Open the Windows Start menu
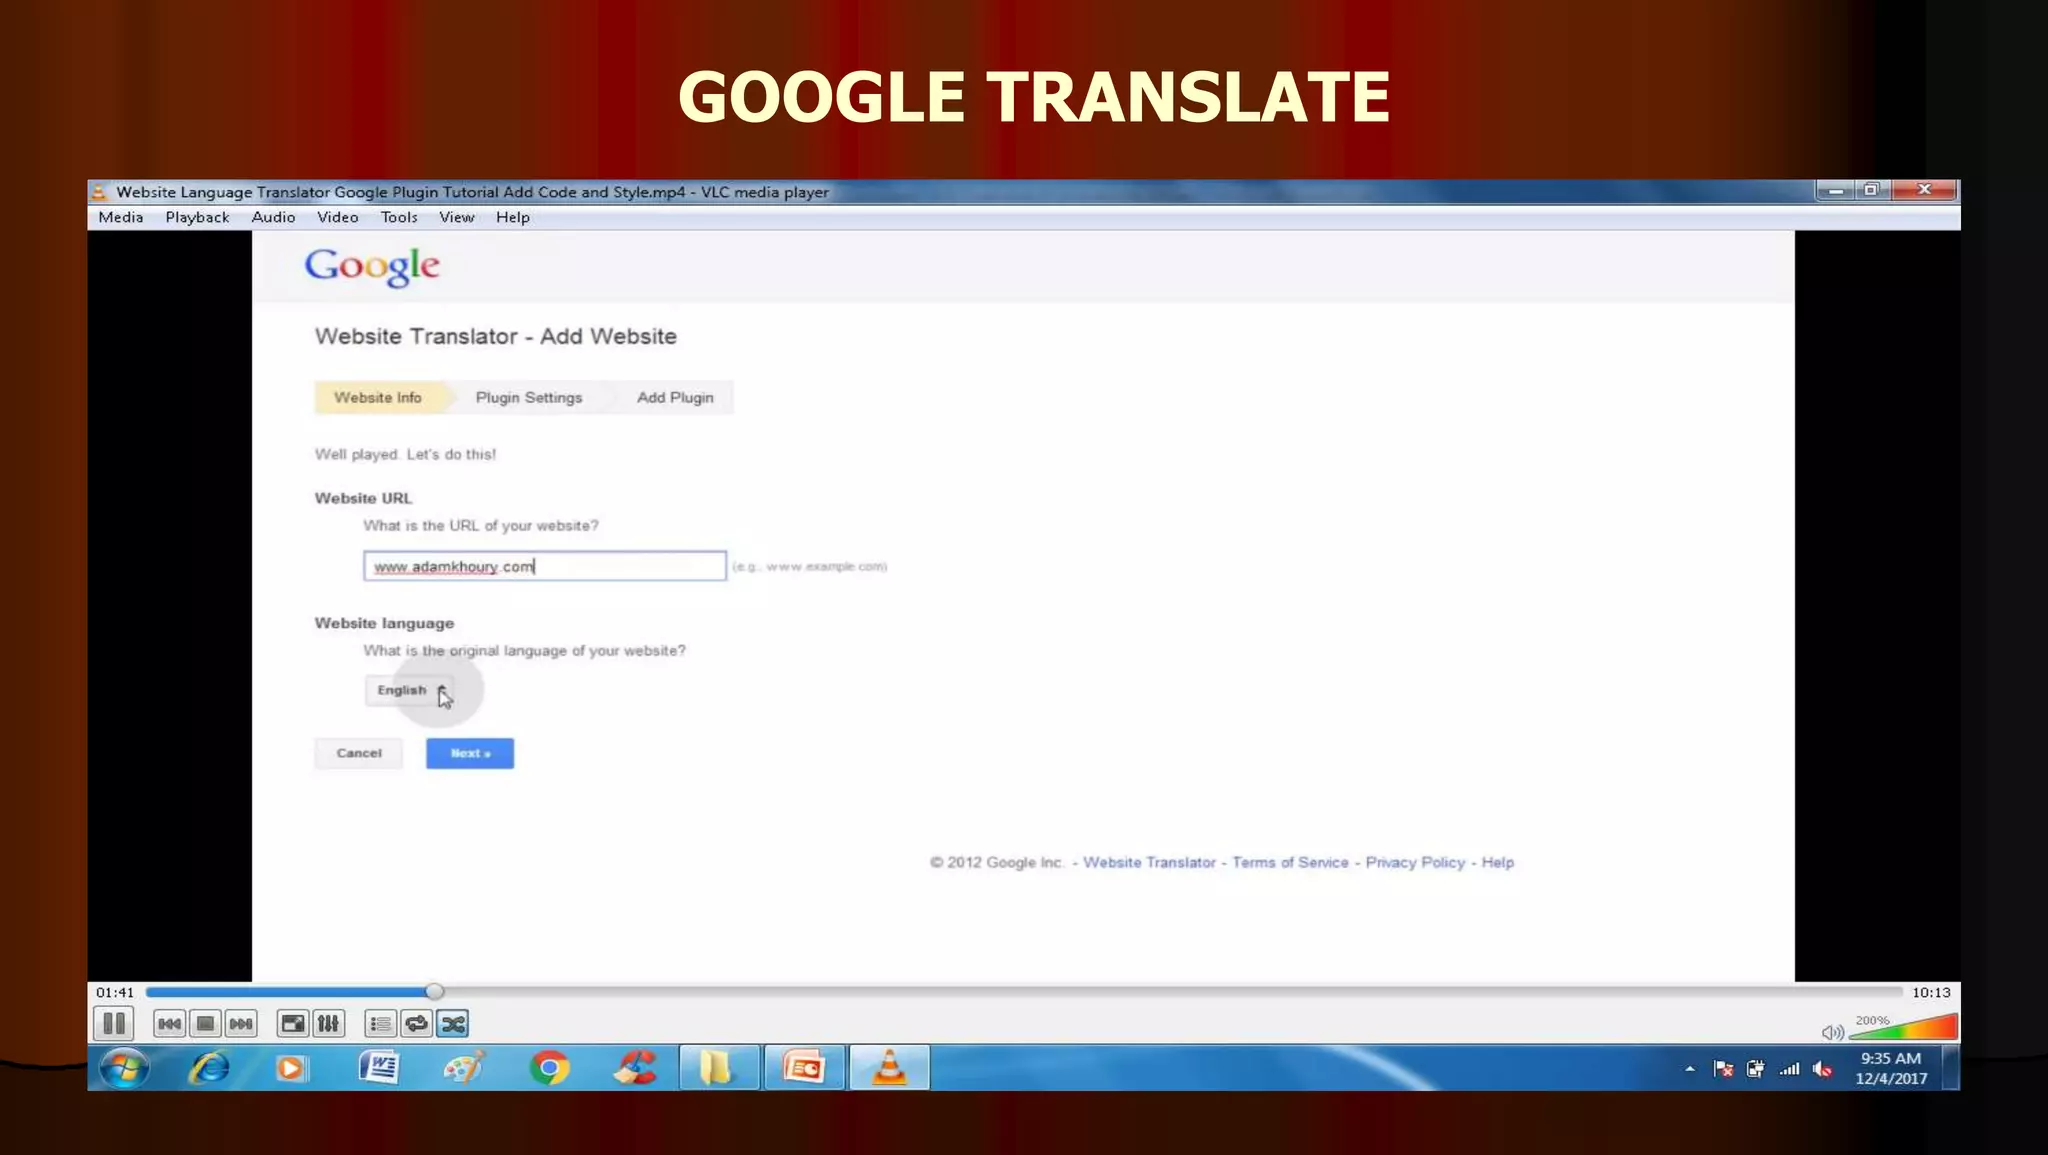This screenshot has width=2048, height=1155. coord(124,1068)
